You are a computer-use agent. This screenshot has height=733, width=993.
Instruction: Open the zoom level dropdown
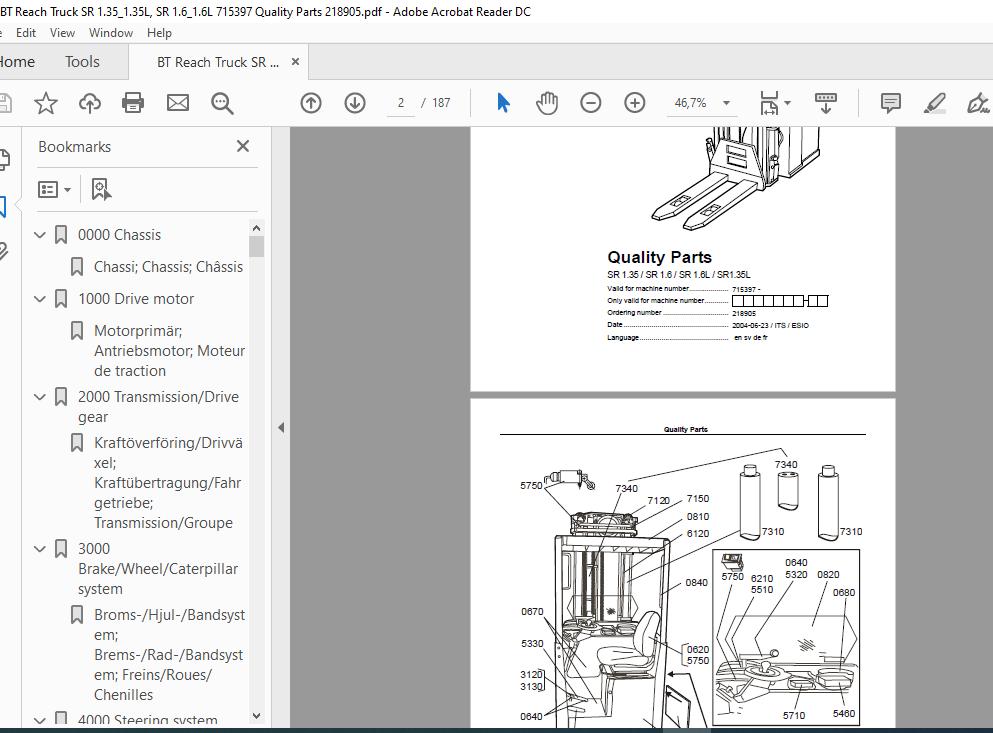point(726,103)
